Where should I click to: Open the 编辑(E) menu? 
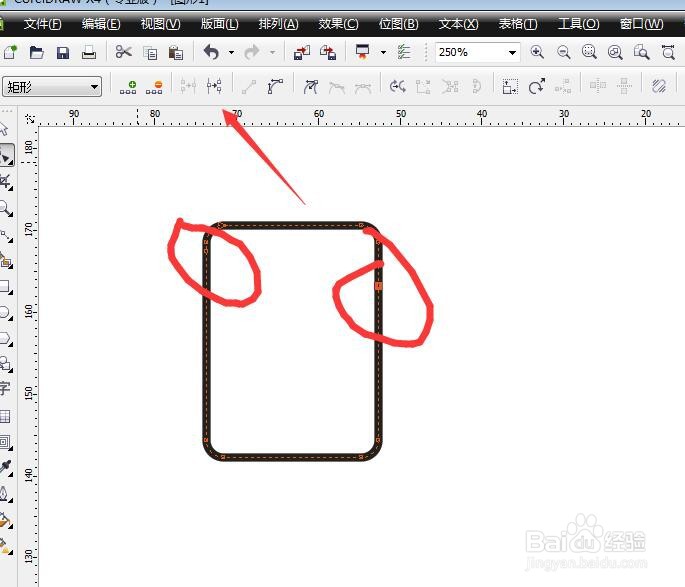pos(101,24)
